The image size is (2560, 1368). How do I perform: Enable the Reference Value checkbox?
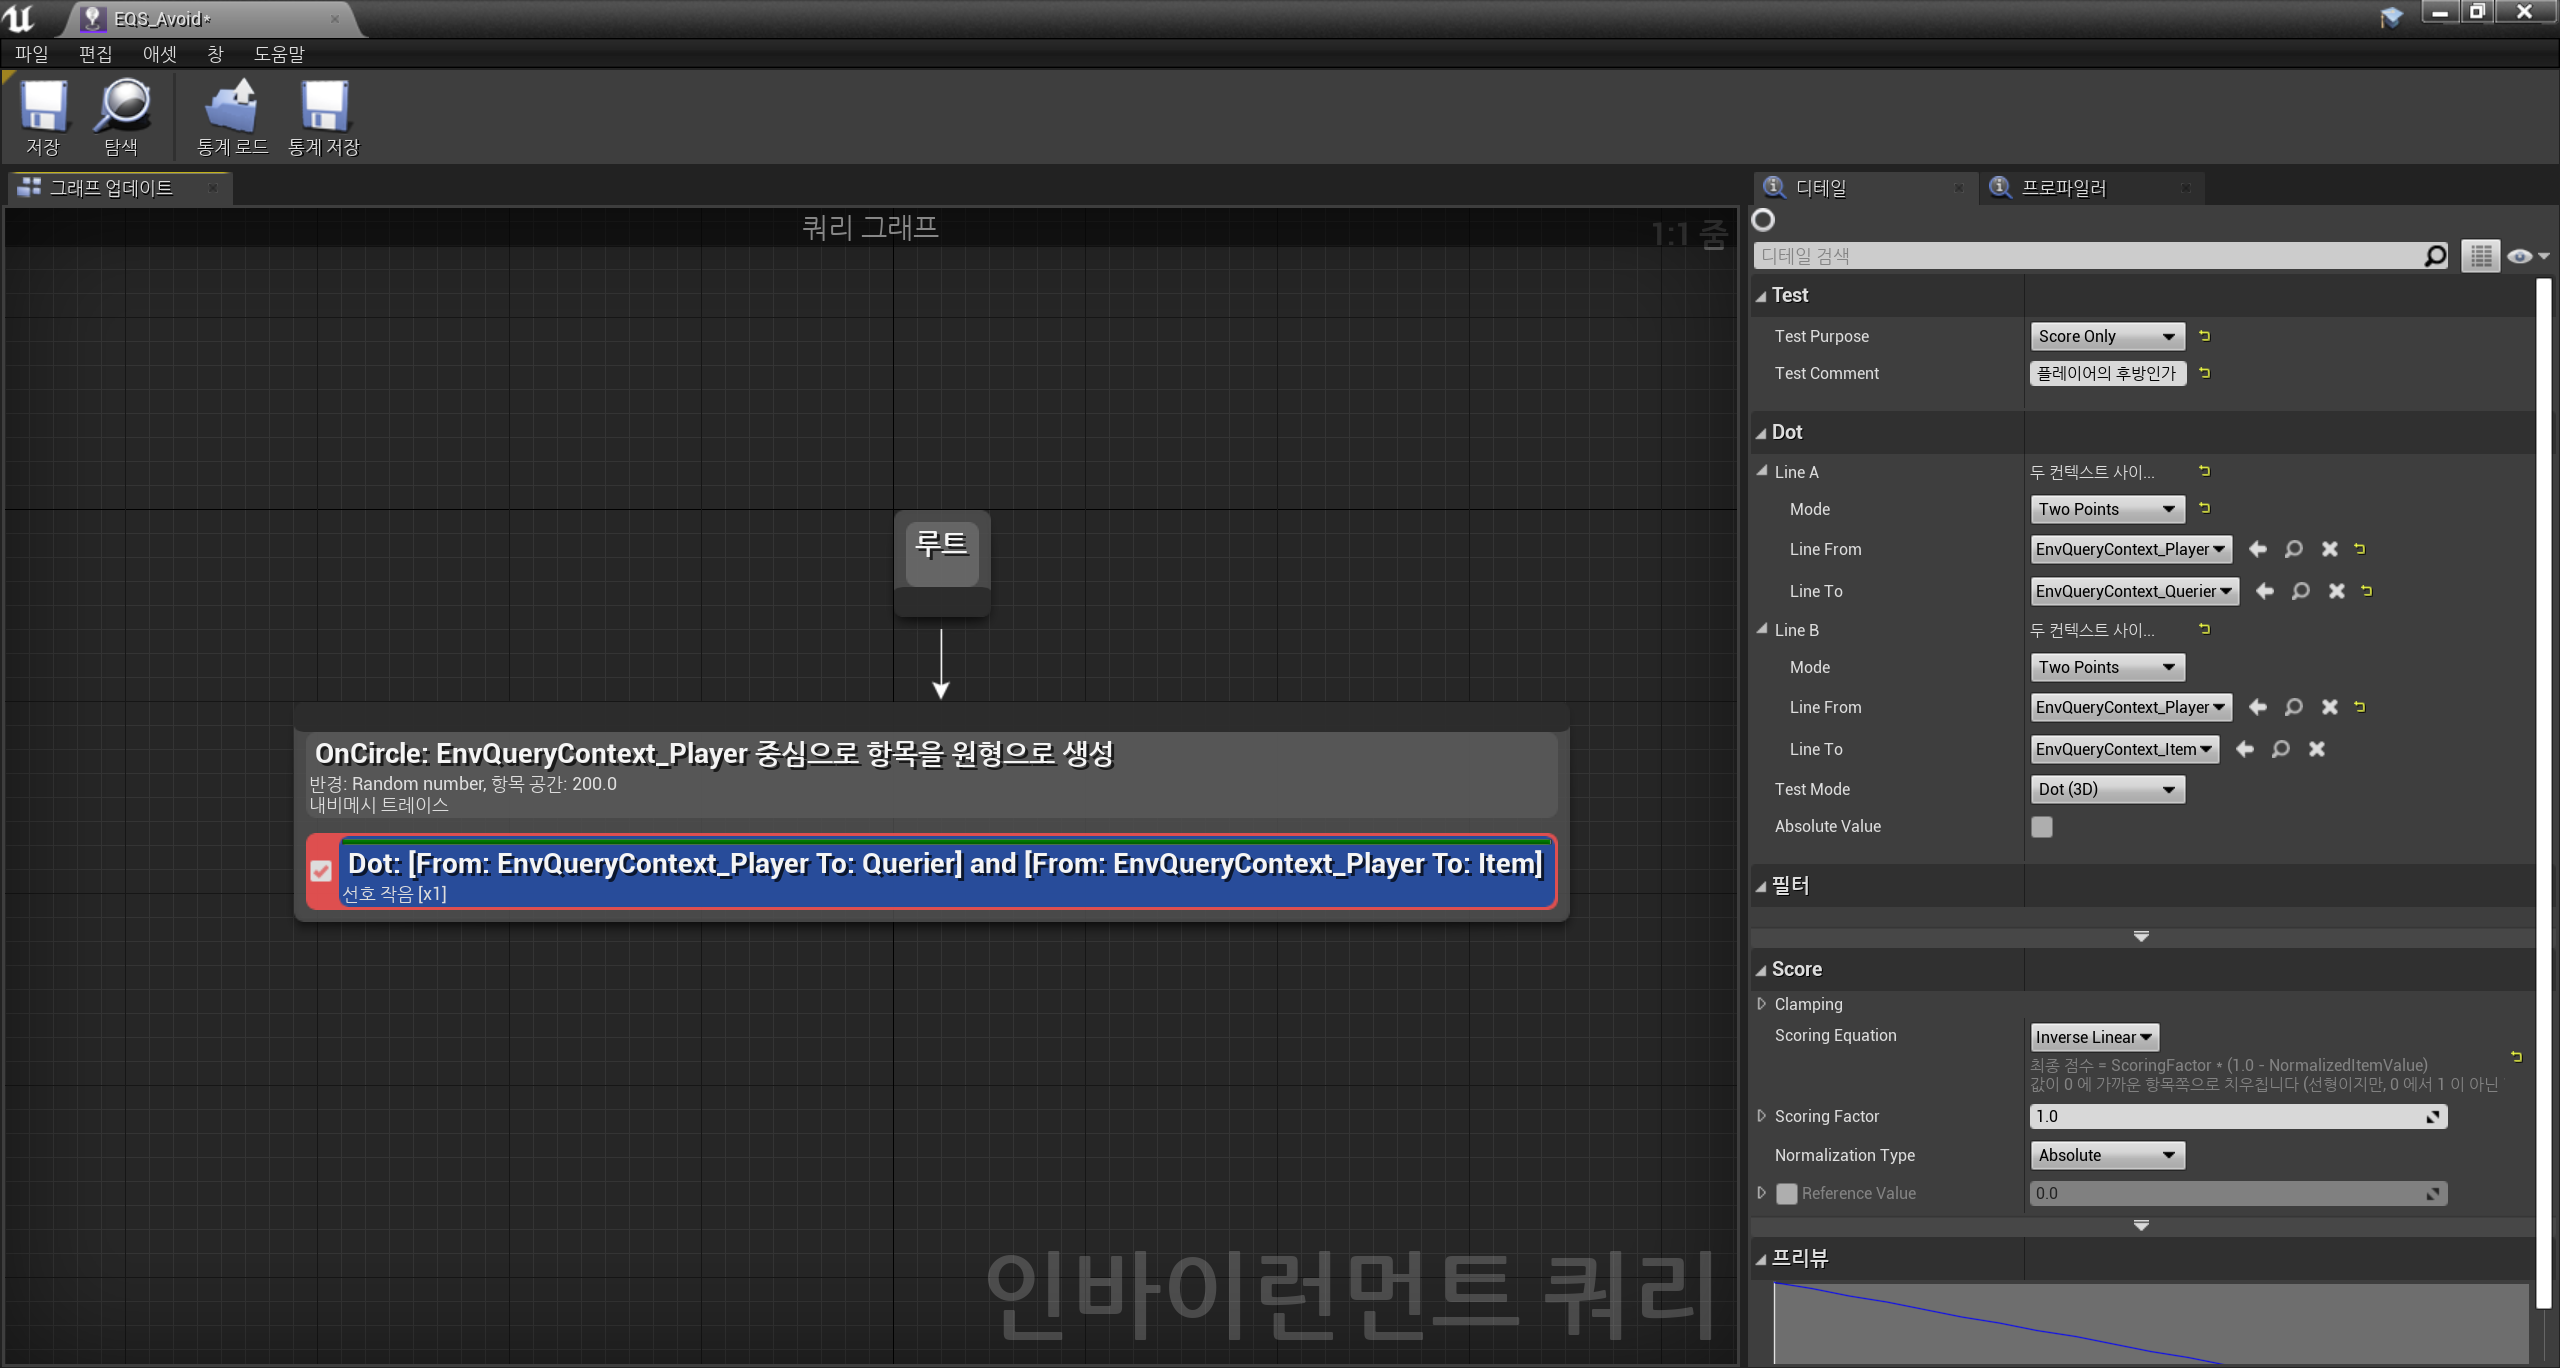pos(1786,1193)
